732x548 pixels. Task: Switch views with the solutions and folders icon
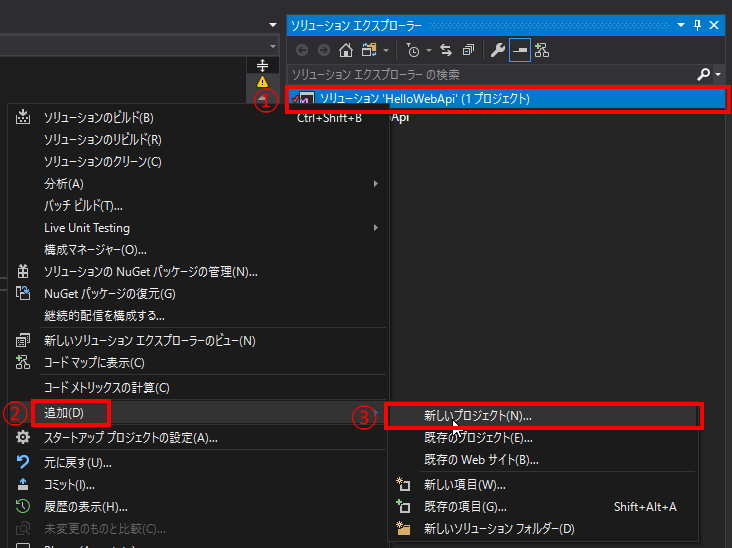369,50
